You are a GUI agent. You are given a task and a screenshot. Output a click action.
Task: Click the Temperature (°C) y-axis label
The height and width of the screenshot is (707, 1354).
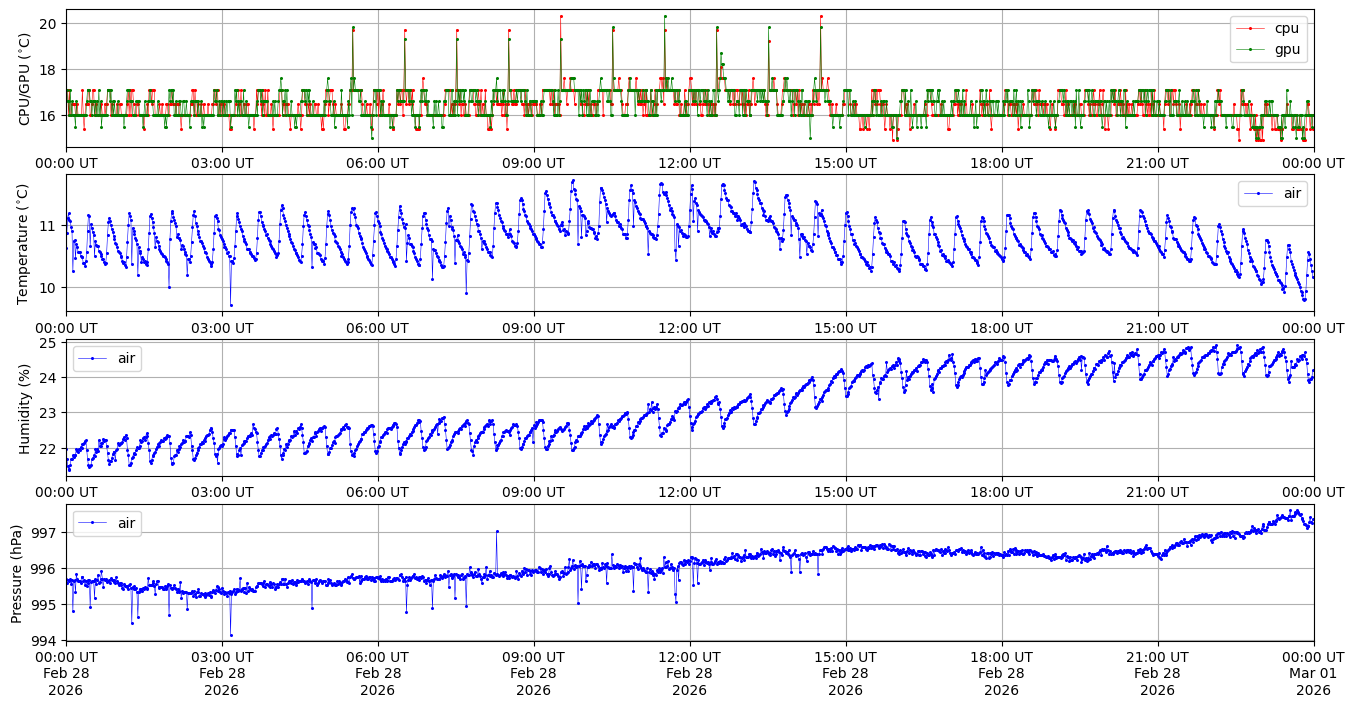click(25, 243)
